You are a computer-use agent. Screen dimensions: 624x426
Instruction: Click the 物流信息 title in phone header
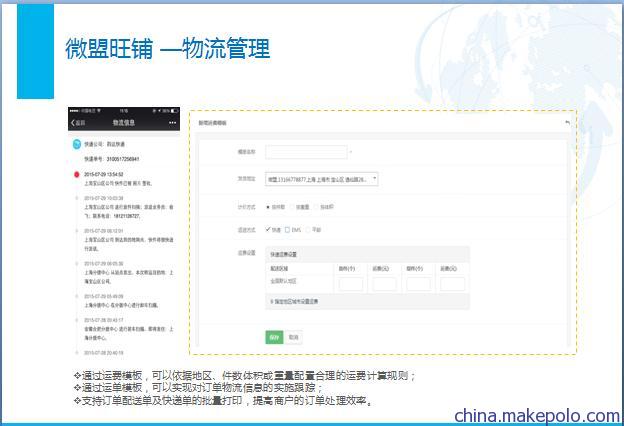(x=123, y=123)
